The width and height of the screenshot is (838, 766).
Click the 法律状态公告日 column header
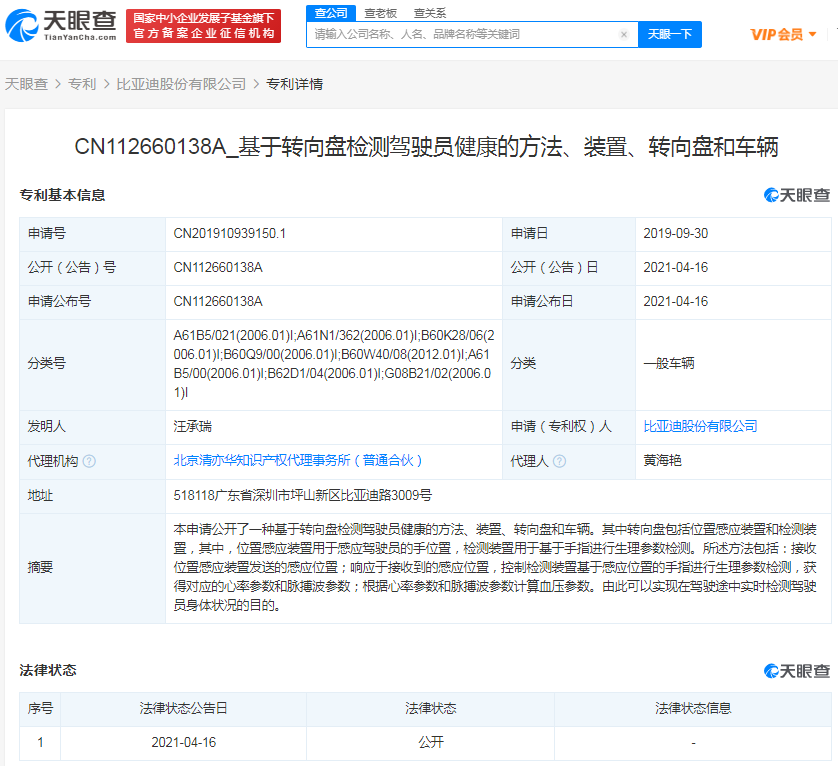tap(183, 708)
